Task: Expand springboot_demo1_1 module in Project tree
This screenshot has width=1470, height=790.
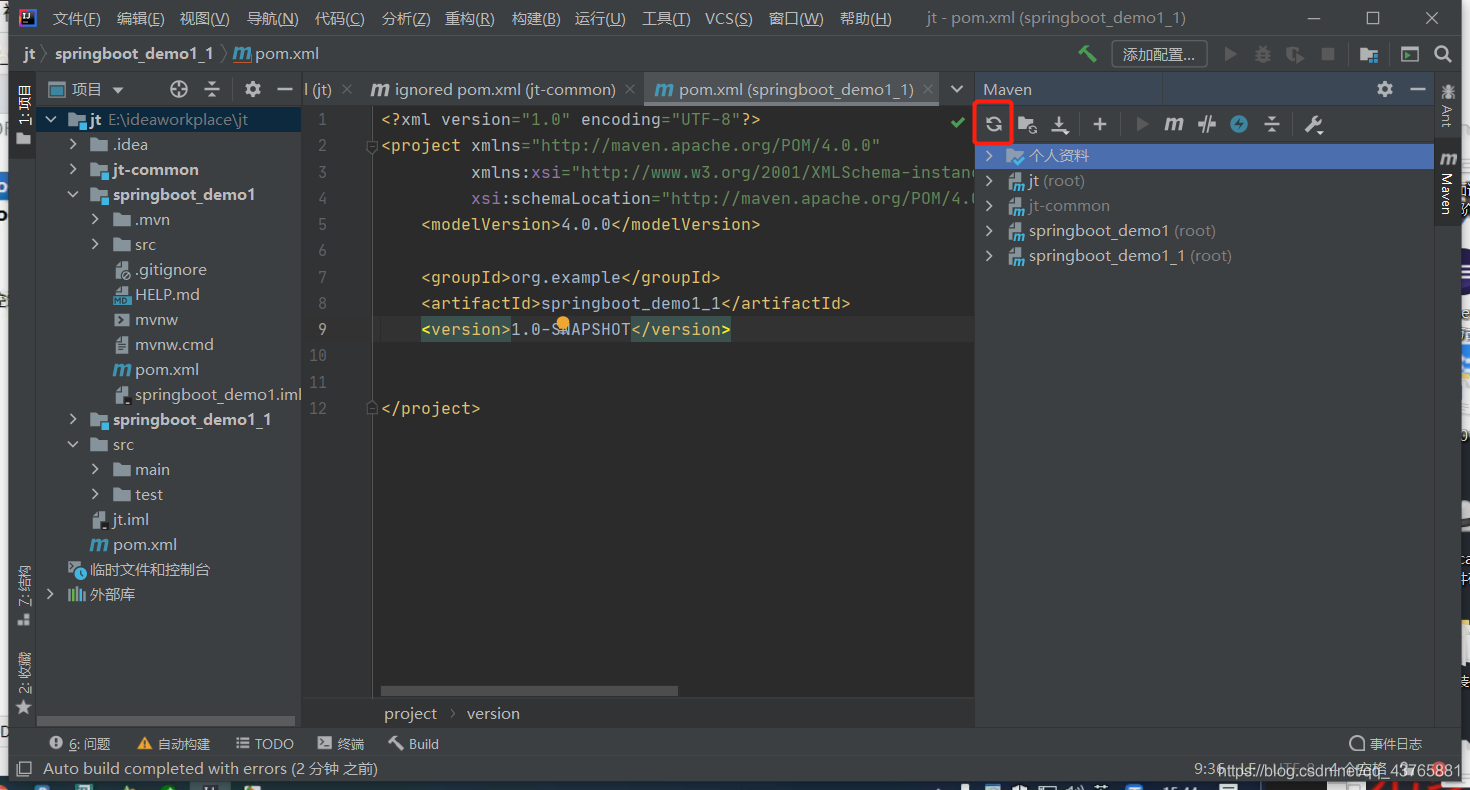Action: [x=73, y=419]
